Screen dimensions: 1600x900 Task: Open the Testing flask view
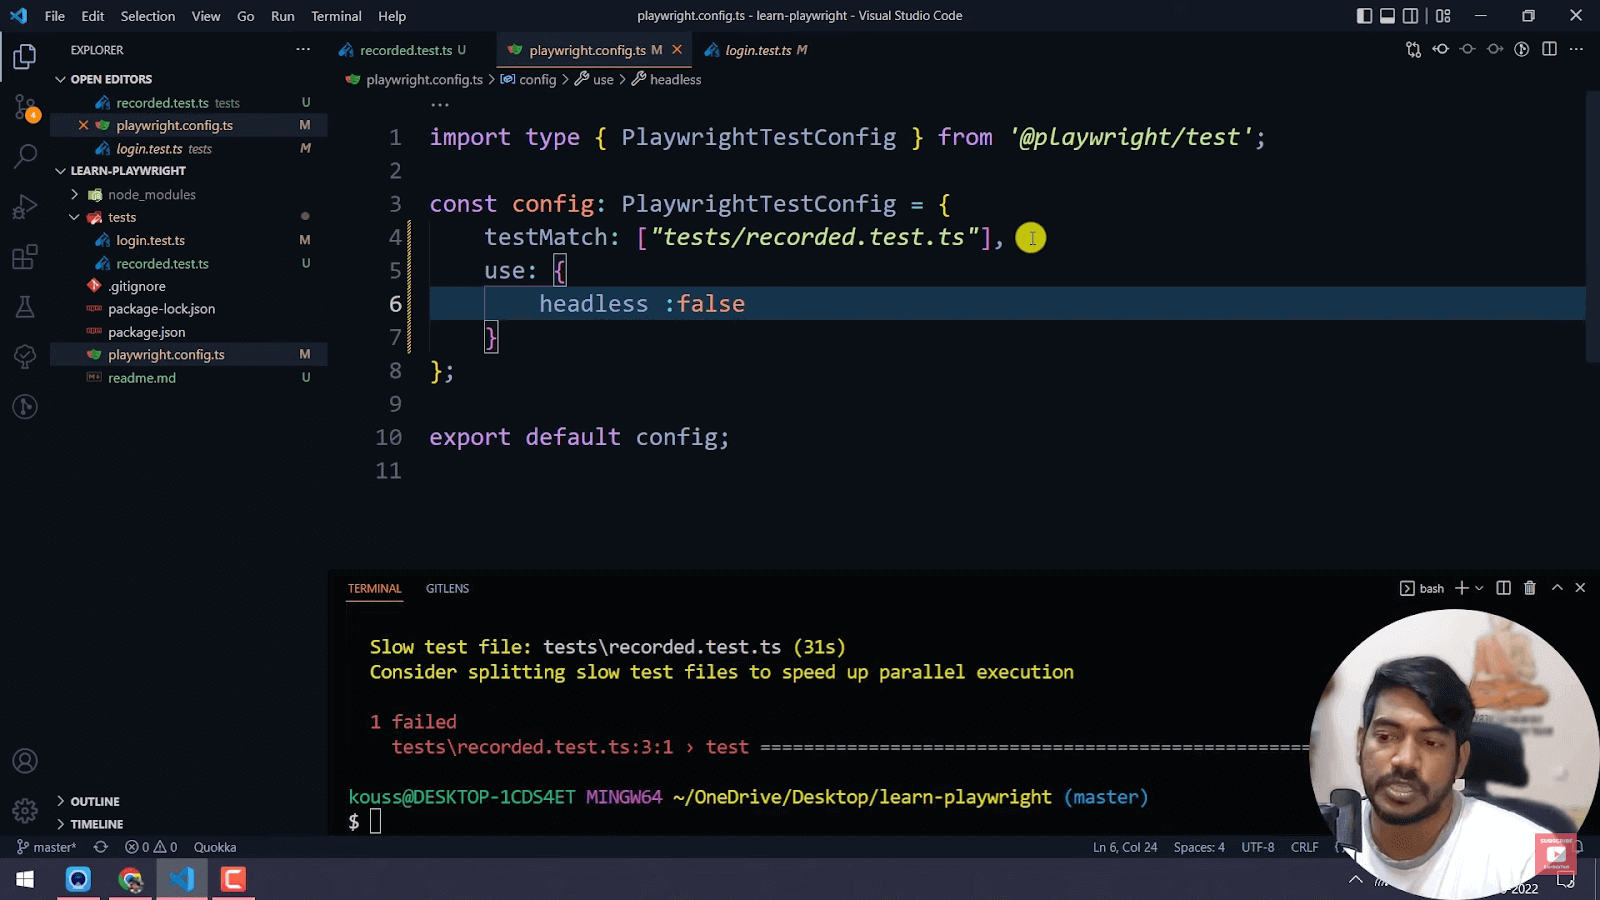[x=25, y=307]
